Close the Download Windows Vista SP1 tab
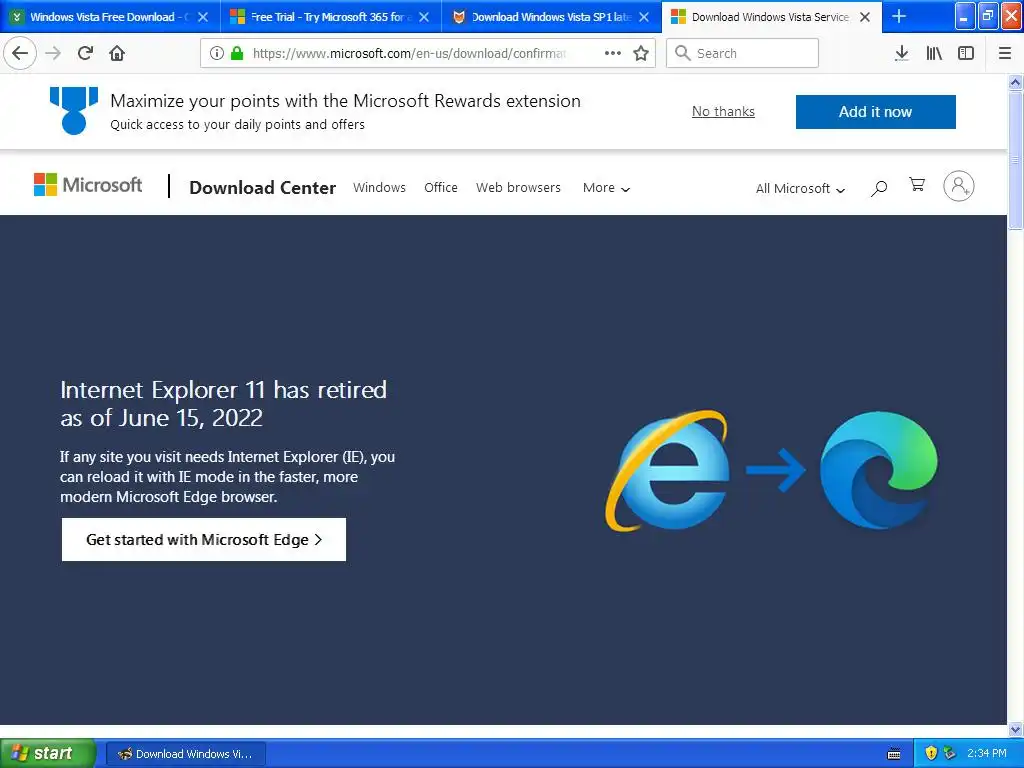 (x=644, y=17)
